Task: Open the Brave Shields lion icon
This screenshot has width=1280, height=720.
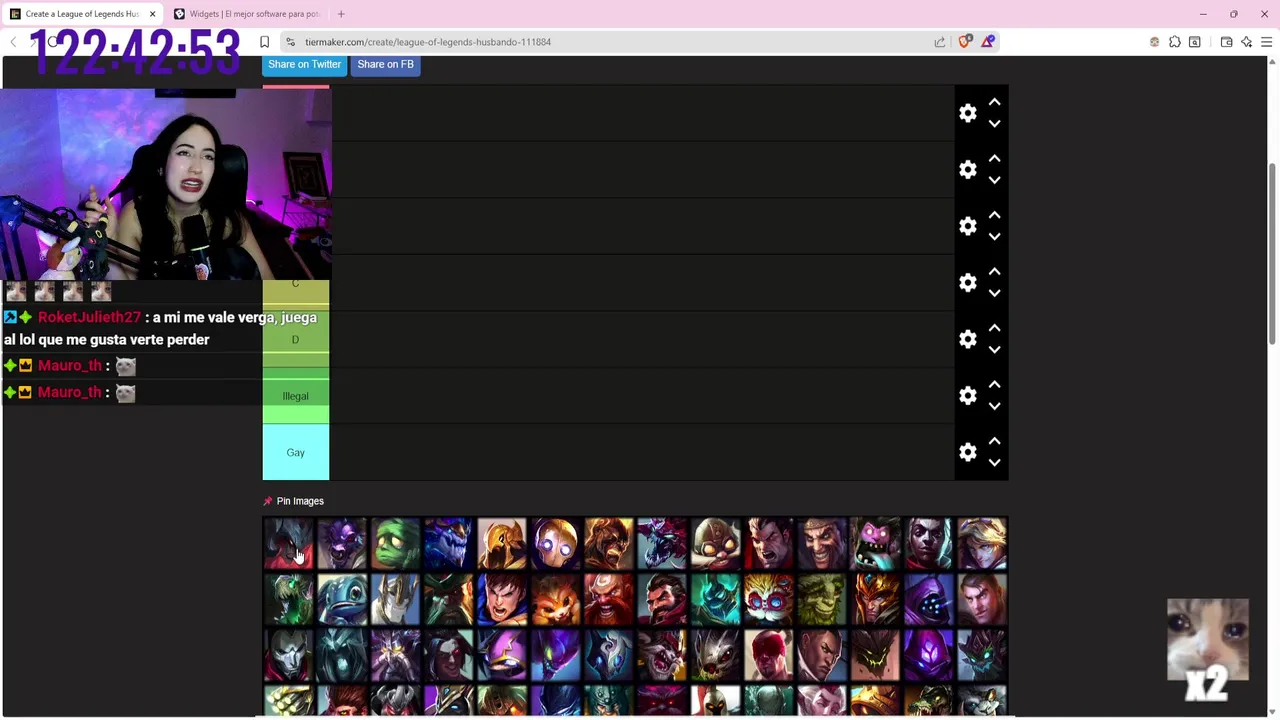Action: (965, 42)
